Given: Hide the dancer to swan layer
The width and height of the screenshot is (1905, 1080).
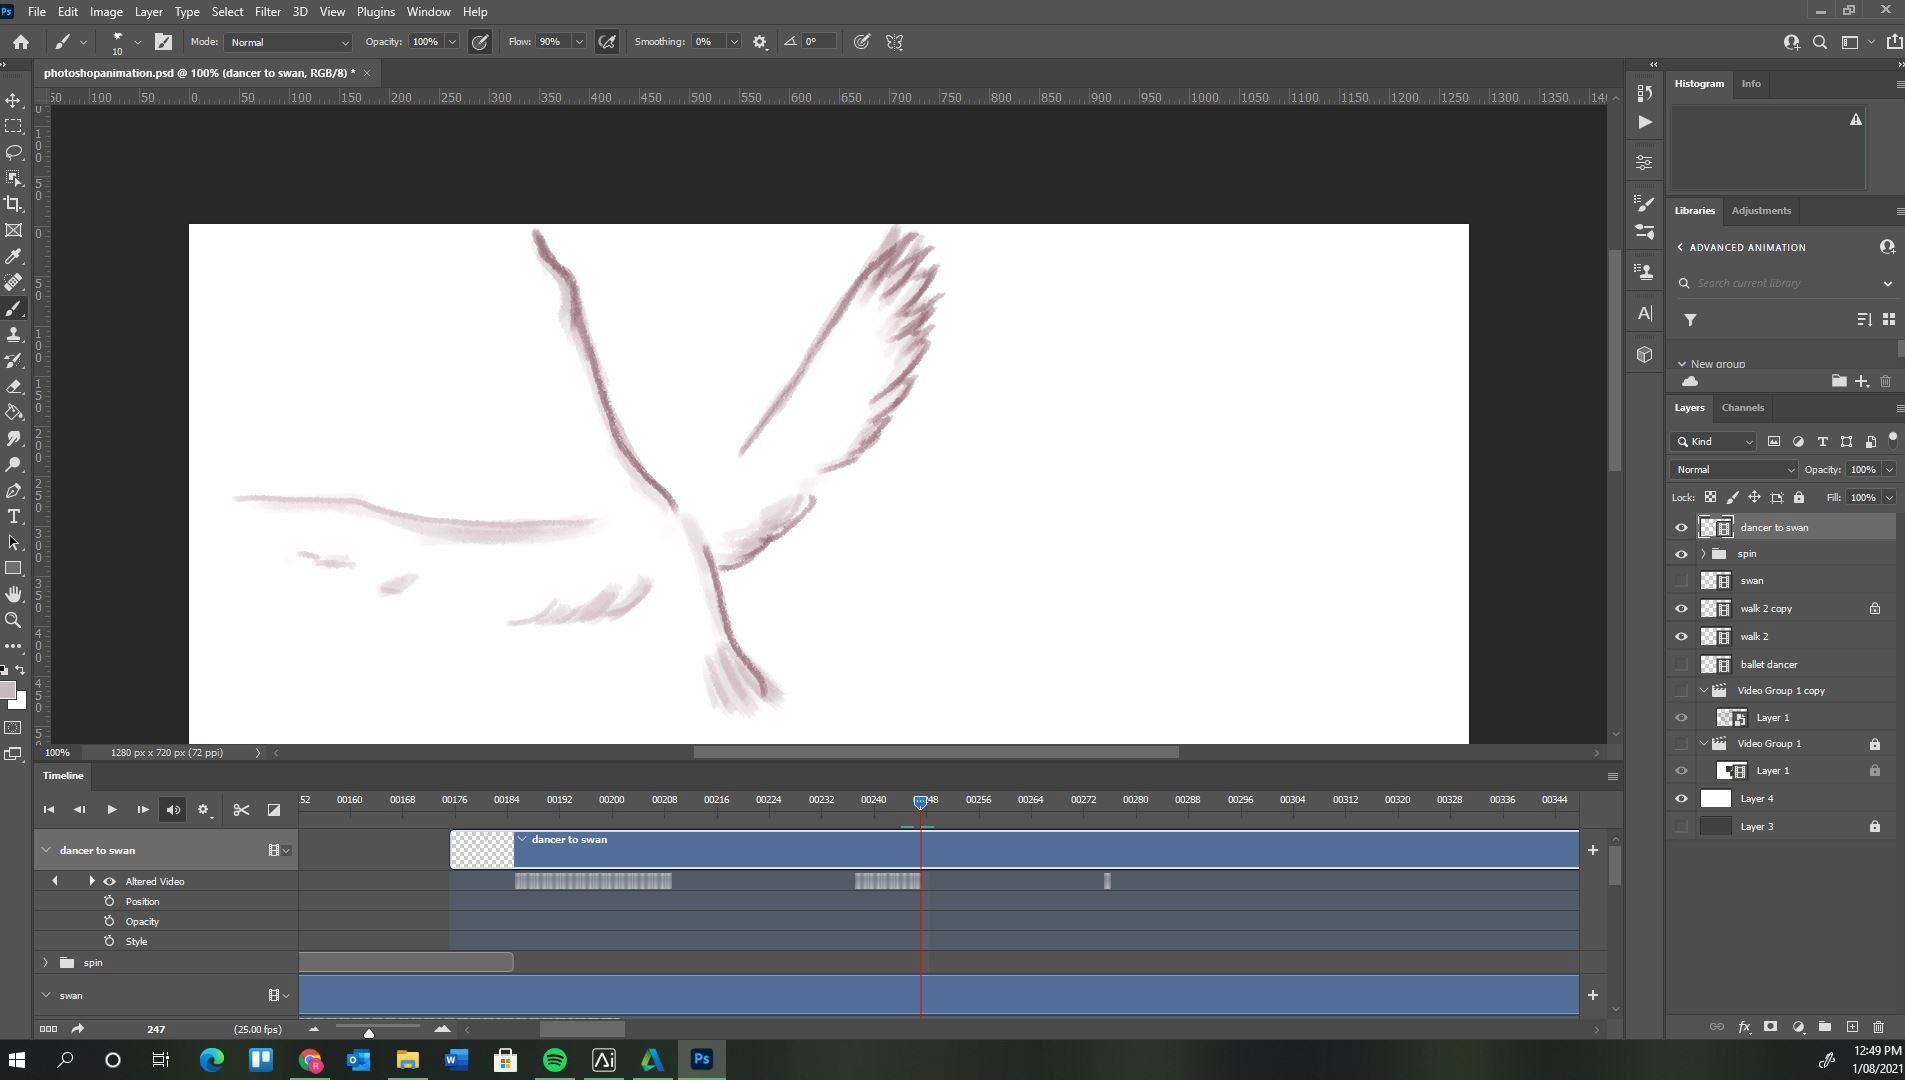Looking at the screenshot, I should click(x=1681, y=528).
